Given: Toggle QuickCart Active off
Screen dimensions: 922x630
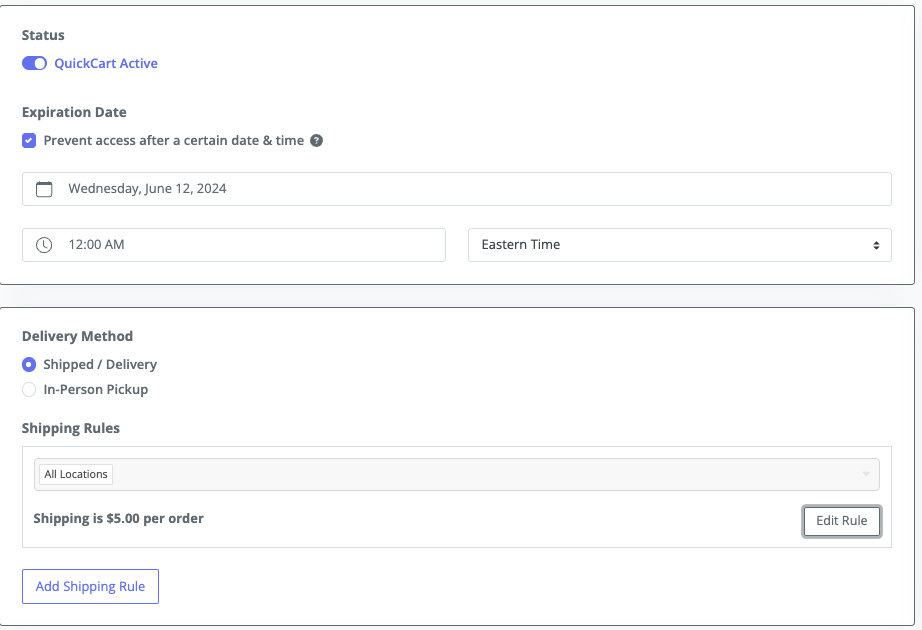Looking at the screenshot, I should coord(34,63).
